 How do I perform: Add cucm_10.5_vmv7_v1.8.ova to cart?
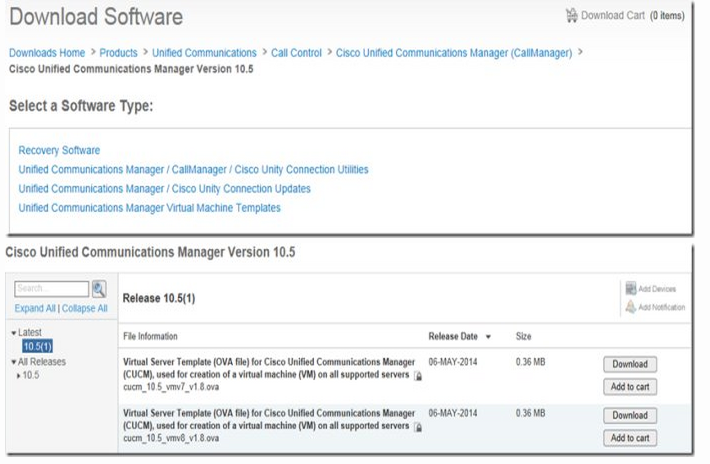[630, 387]
